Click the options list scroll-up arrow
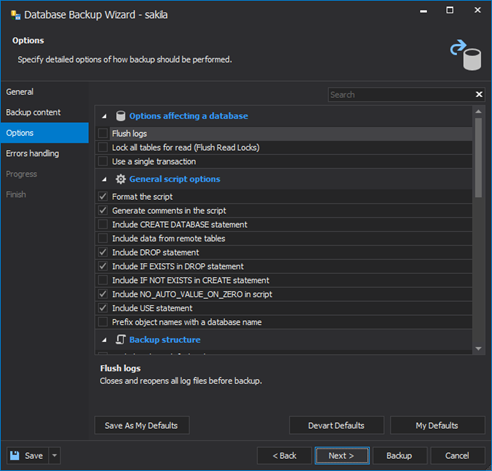The image size is (492, 471). 479,112
